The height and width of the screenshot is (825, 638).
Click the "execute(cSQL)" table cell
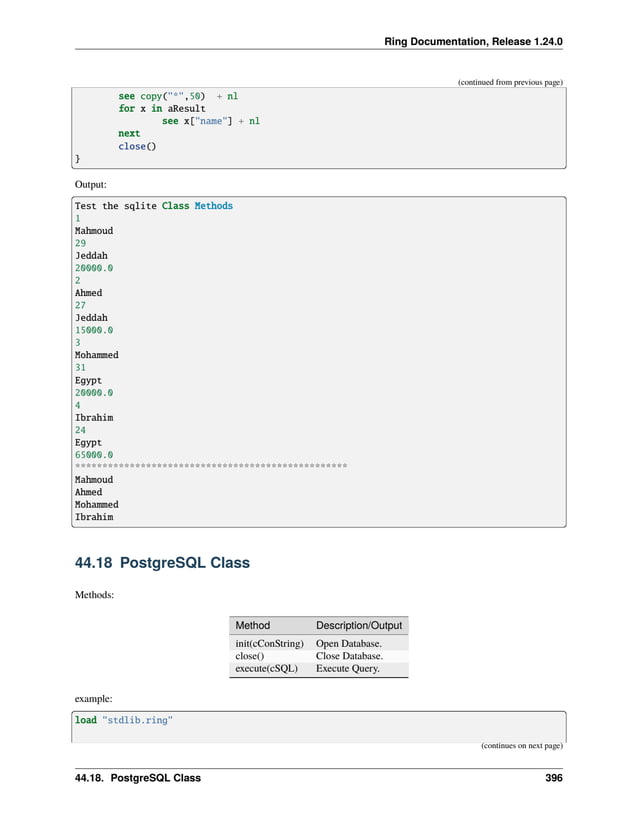tap(266, 669)
